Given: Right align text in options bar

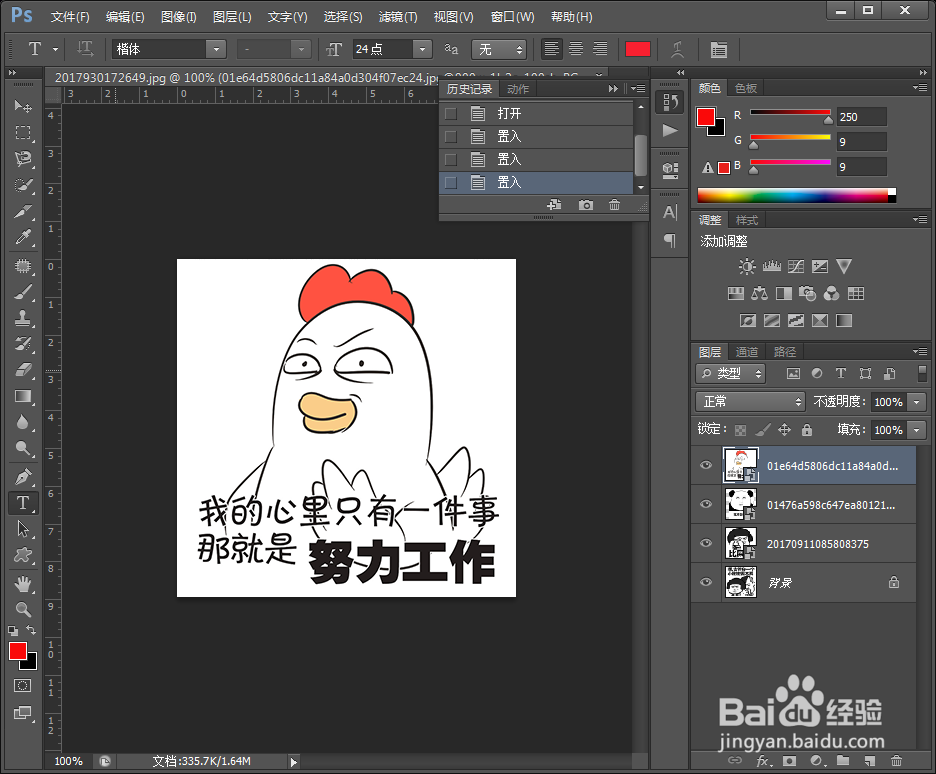Looking at the screenshot, I should (x=600, y=49).
